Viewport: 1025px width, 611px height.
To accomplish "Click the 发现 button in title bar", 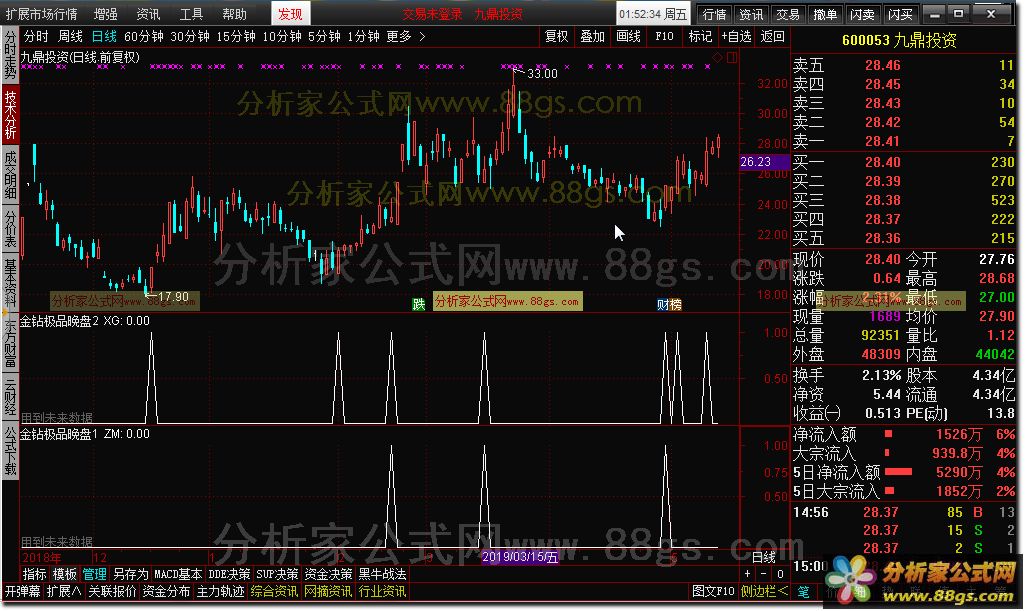I will click(x=290, y=14).
